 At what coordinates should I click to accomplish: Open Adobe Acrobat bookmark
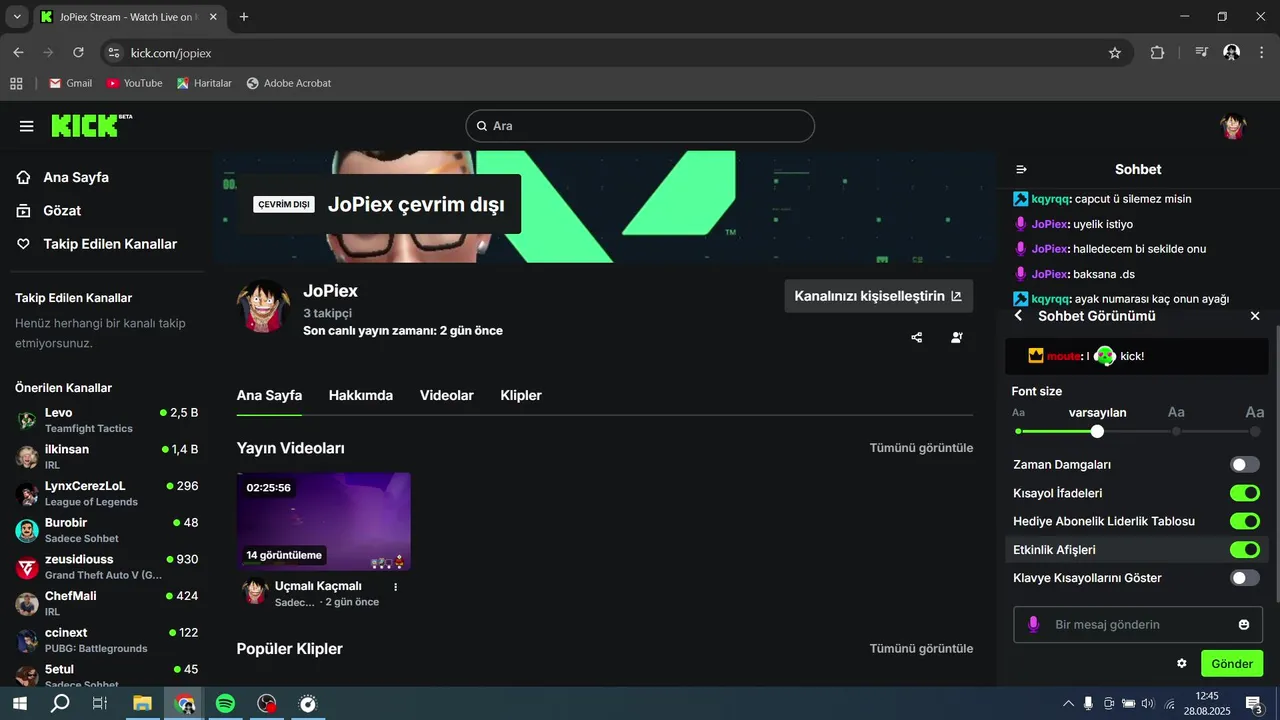point(289,83)
